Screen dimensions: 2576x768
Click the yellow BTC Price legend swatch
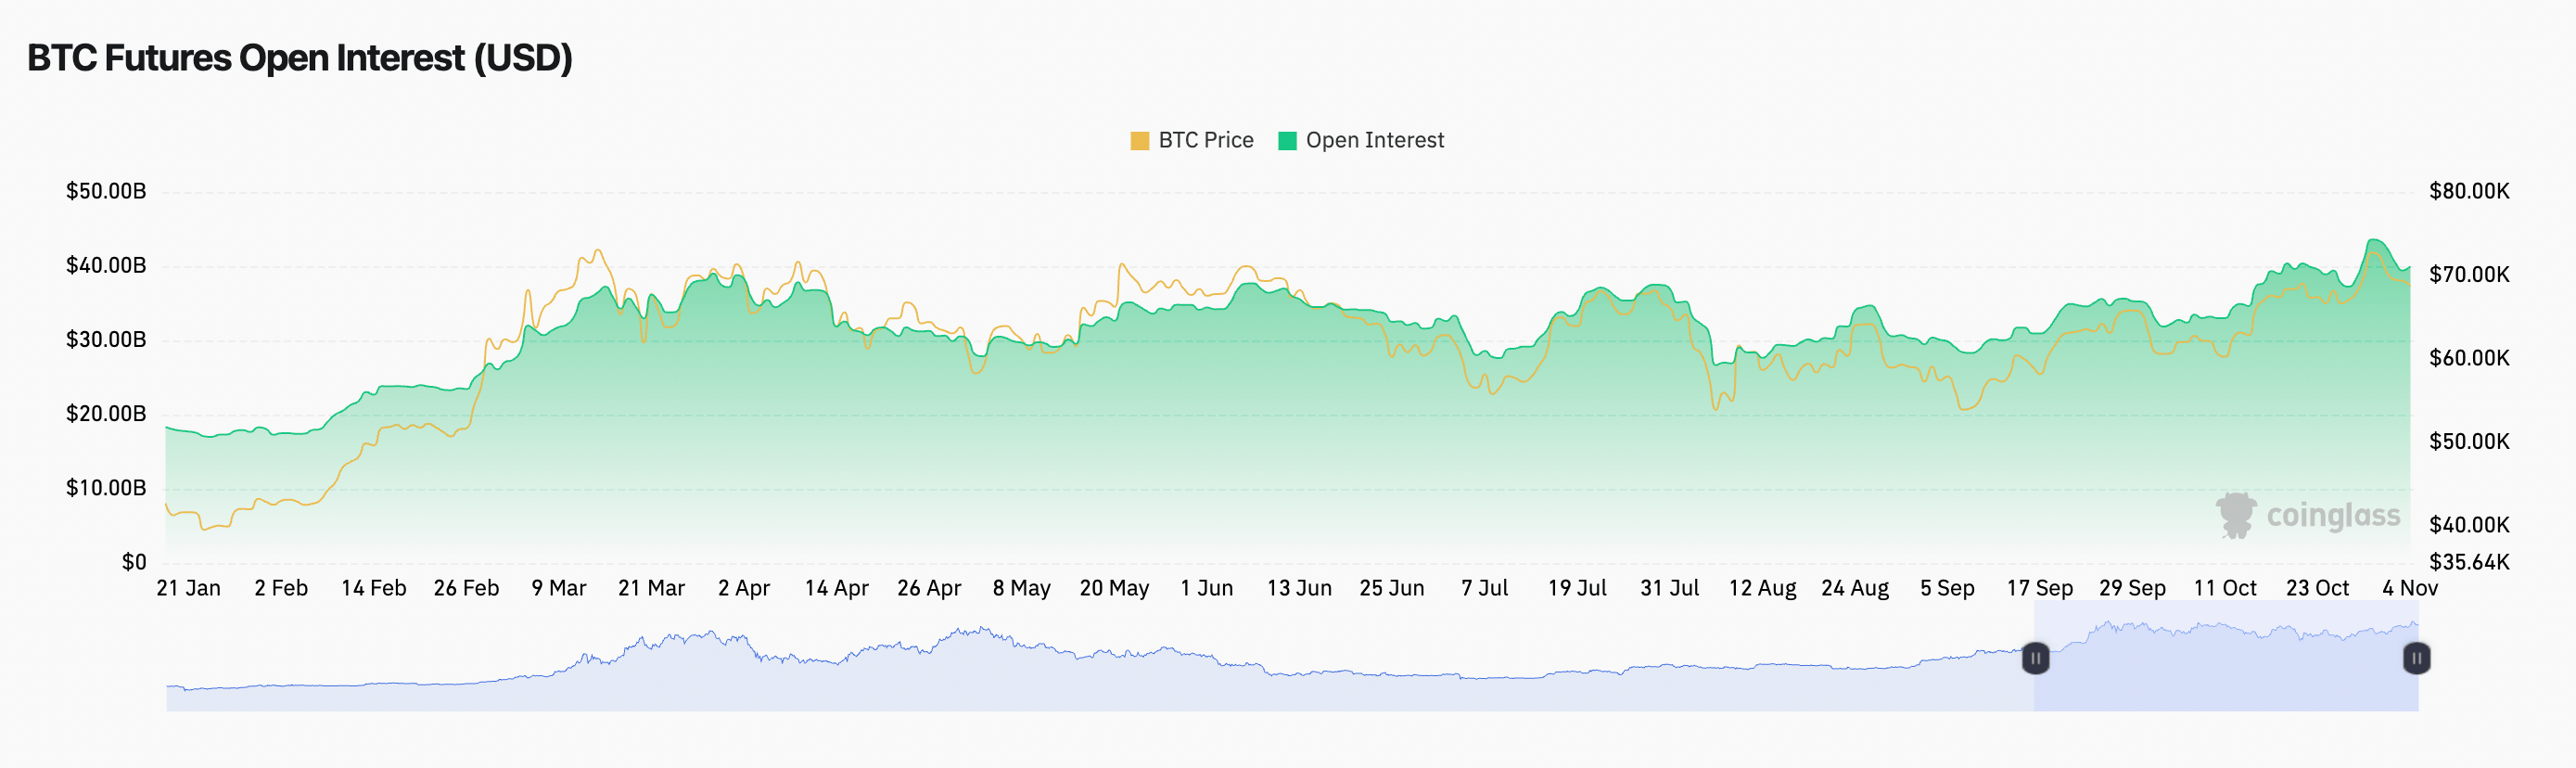coord(1139,141)
